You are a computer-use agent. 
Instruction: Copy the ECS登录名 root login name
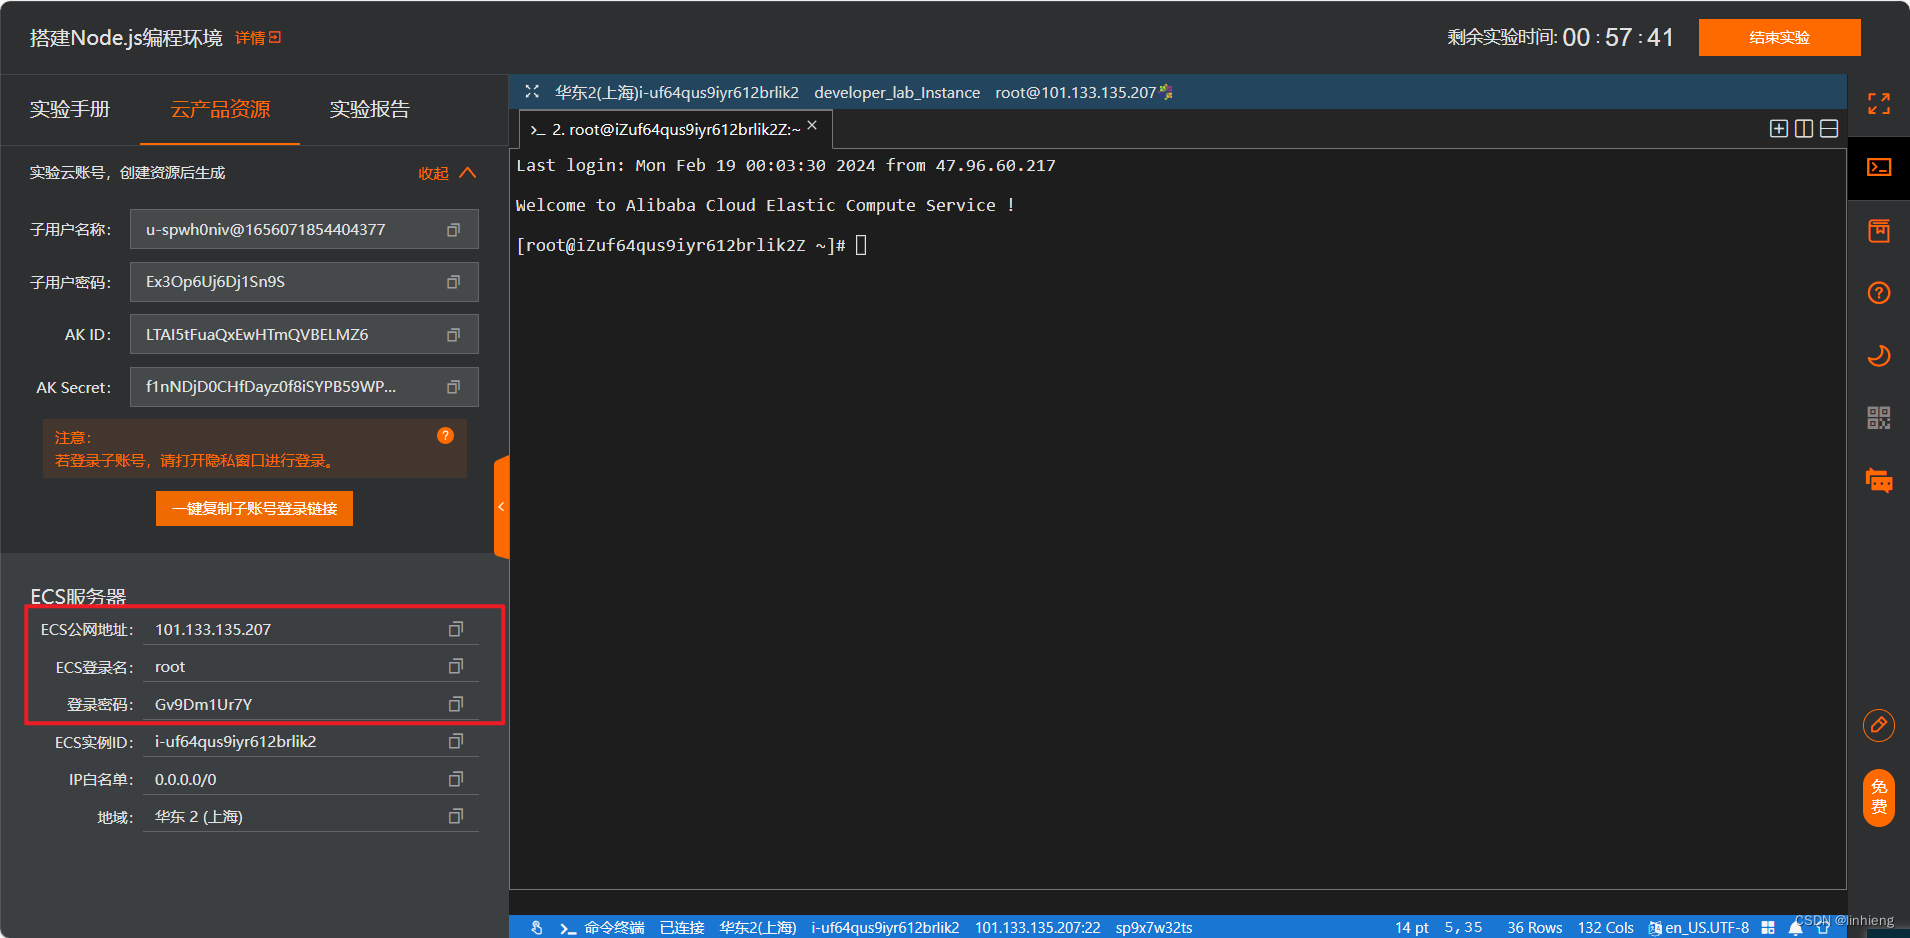[456, 666]
